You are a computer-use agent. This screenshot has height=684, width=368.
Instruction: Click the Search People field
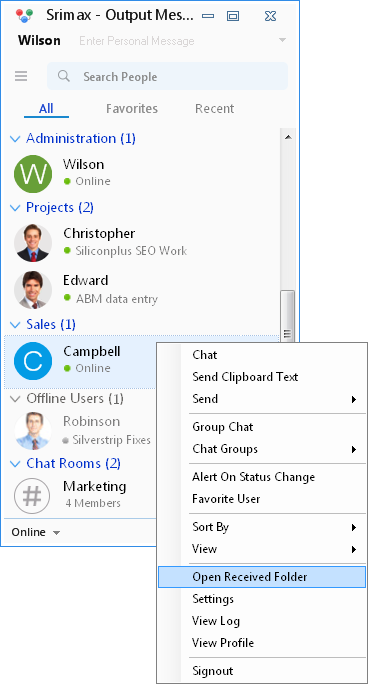click(167, 76)
